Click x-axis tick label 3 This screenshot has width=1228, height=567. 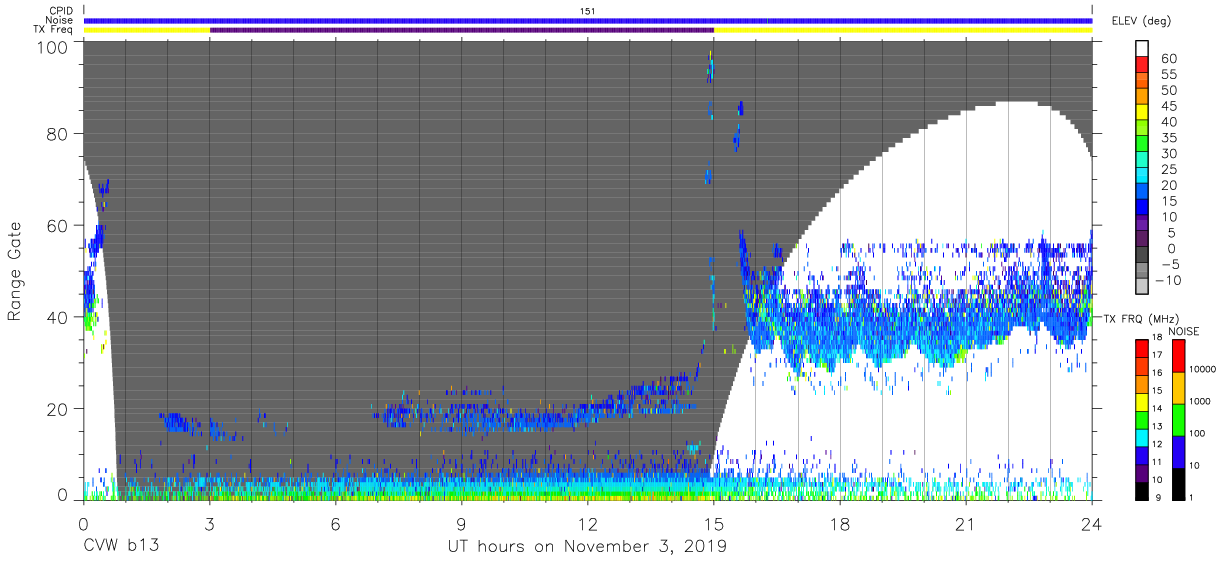coord(209,523)
